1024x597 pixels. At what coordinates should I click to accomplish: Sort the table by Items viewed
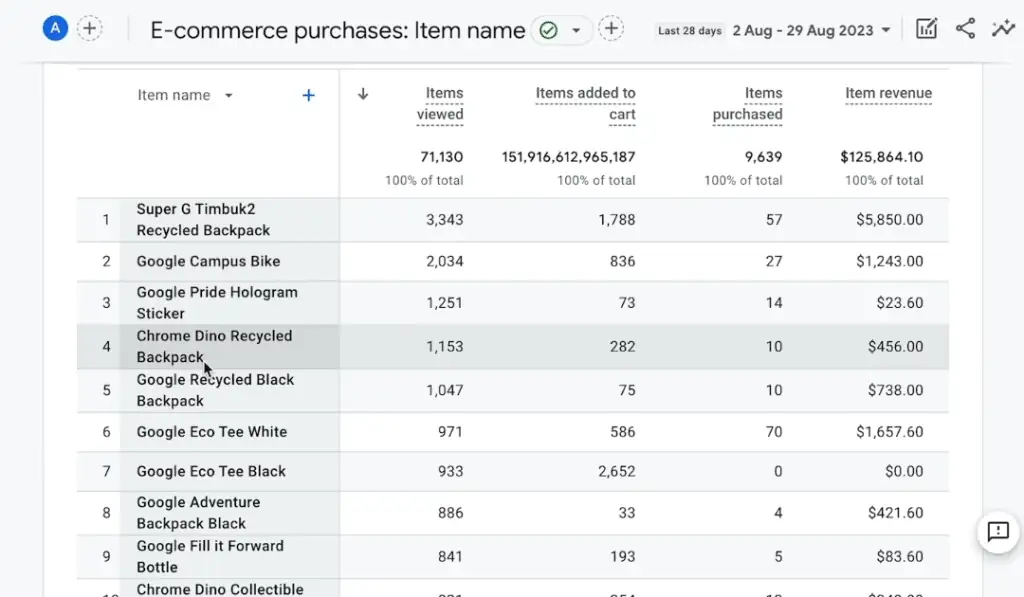click(441, 103)
